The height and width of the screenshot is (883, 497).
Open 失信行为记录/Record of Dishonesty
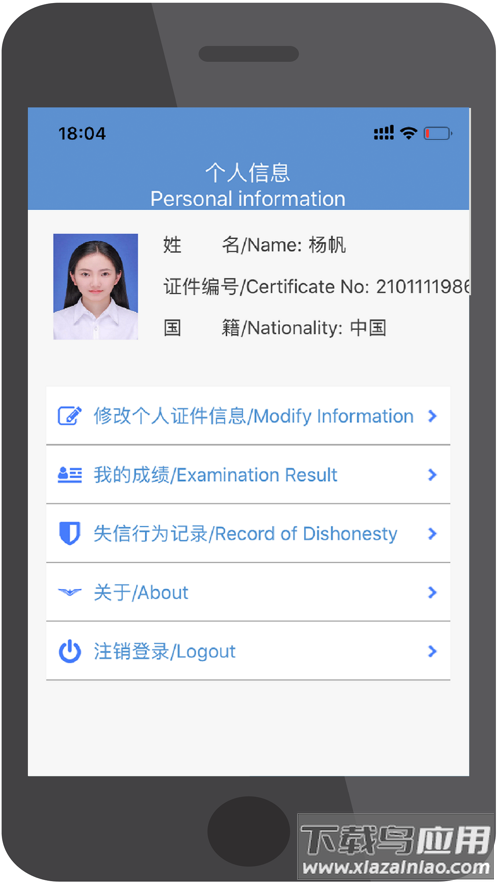coord(248,533)
